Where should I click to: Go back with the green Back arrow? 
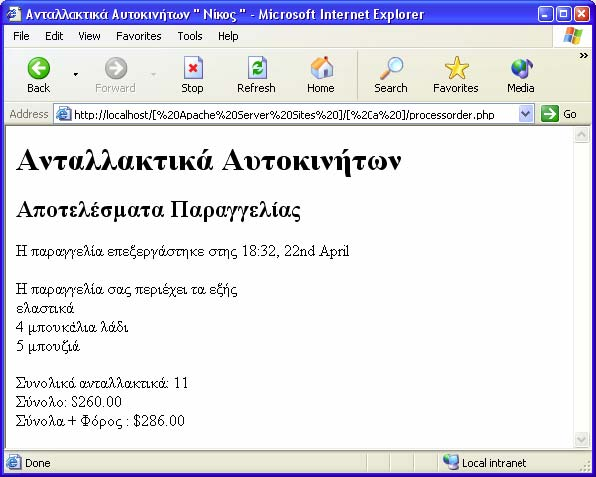tap(38, 68)
